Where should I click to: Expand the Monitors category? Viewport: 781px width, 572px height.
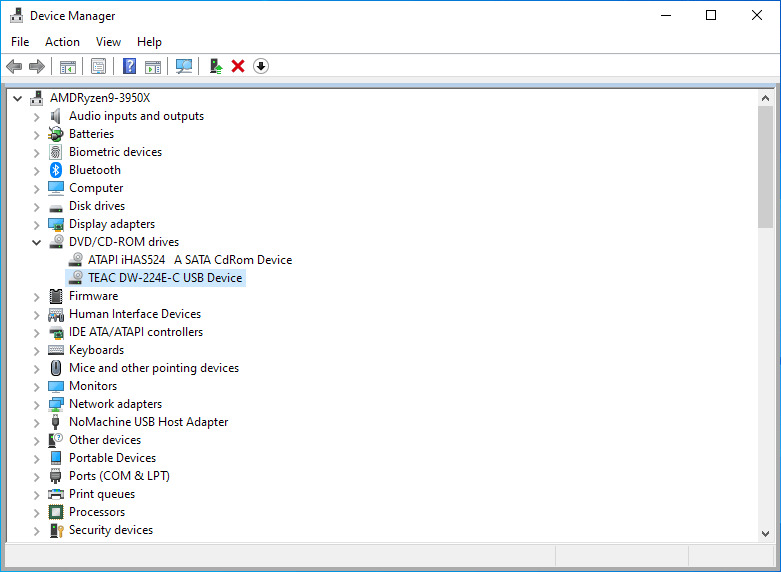pos(36,387)
